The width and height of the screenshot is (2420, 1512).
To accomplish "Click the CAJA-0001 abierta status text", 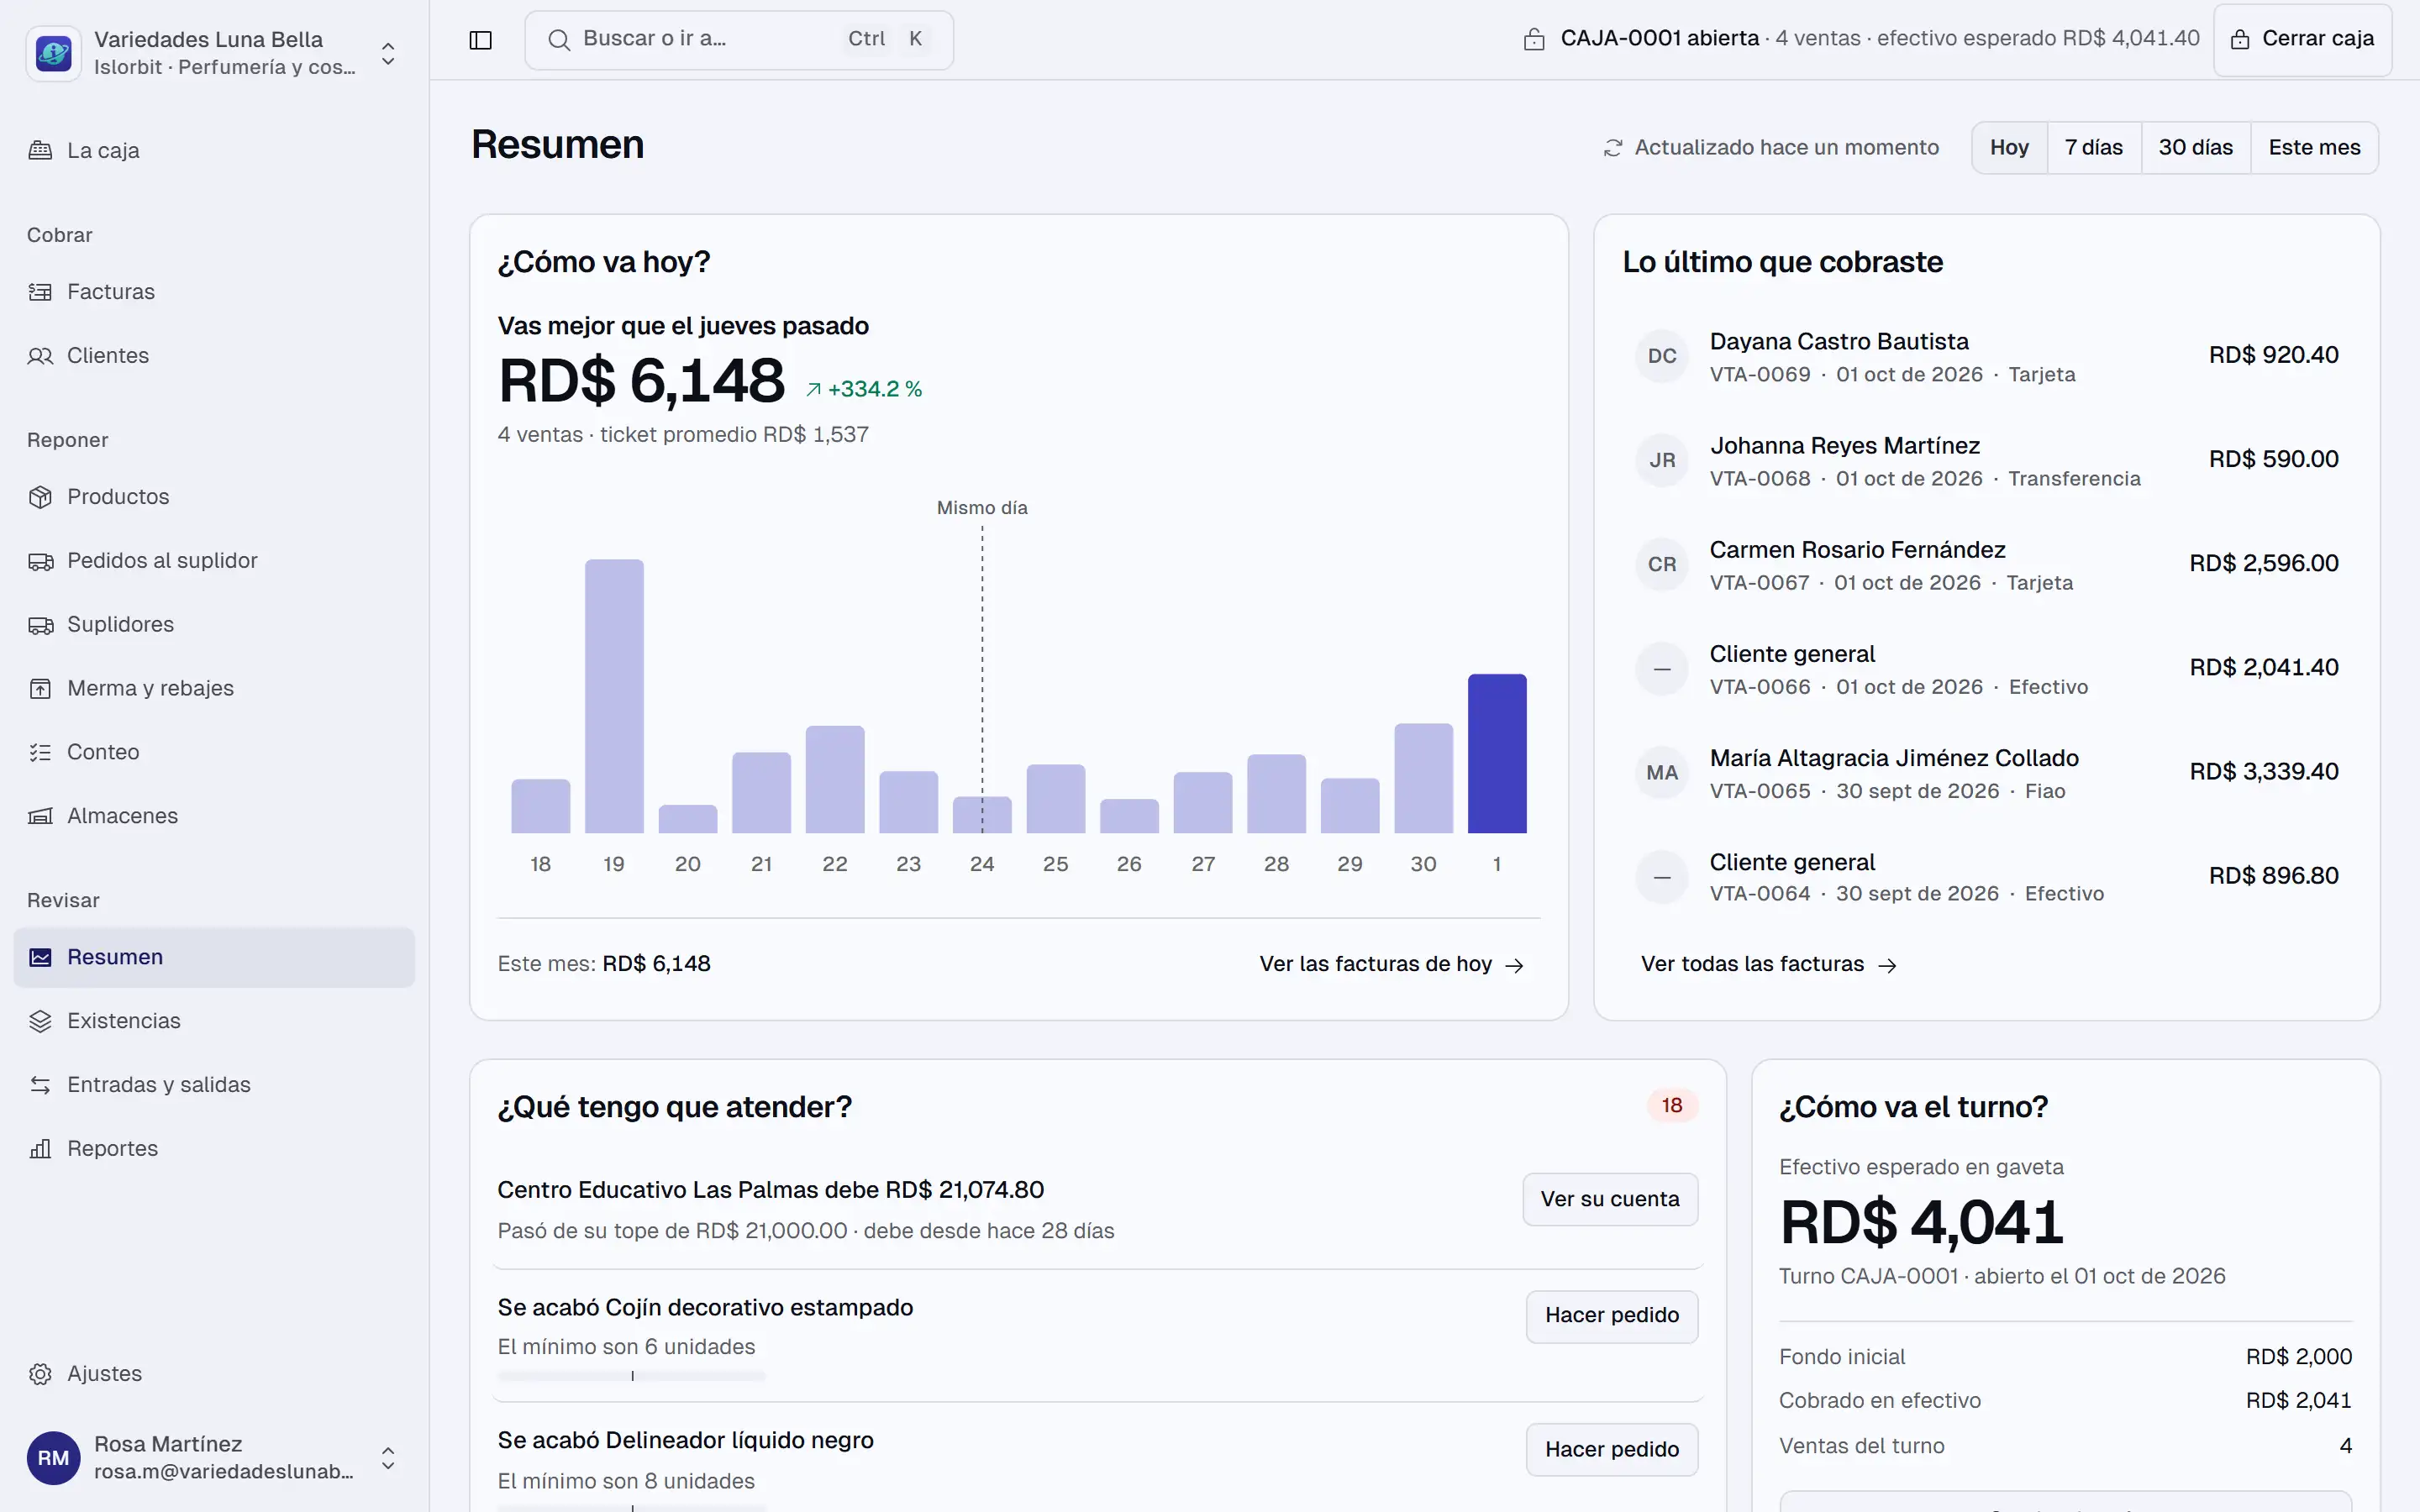I will click(x=1659, y=38).
